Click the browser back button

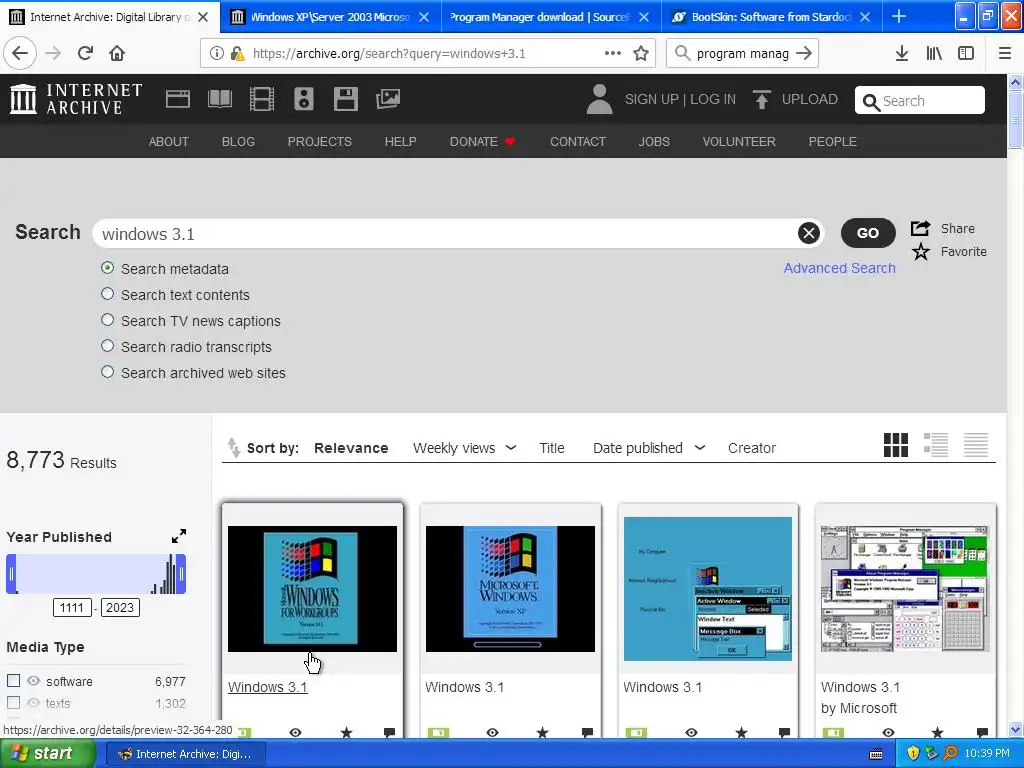[20, 53]
